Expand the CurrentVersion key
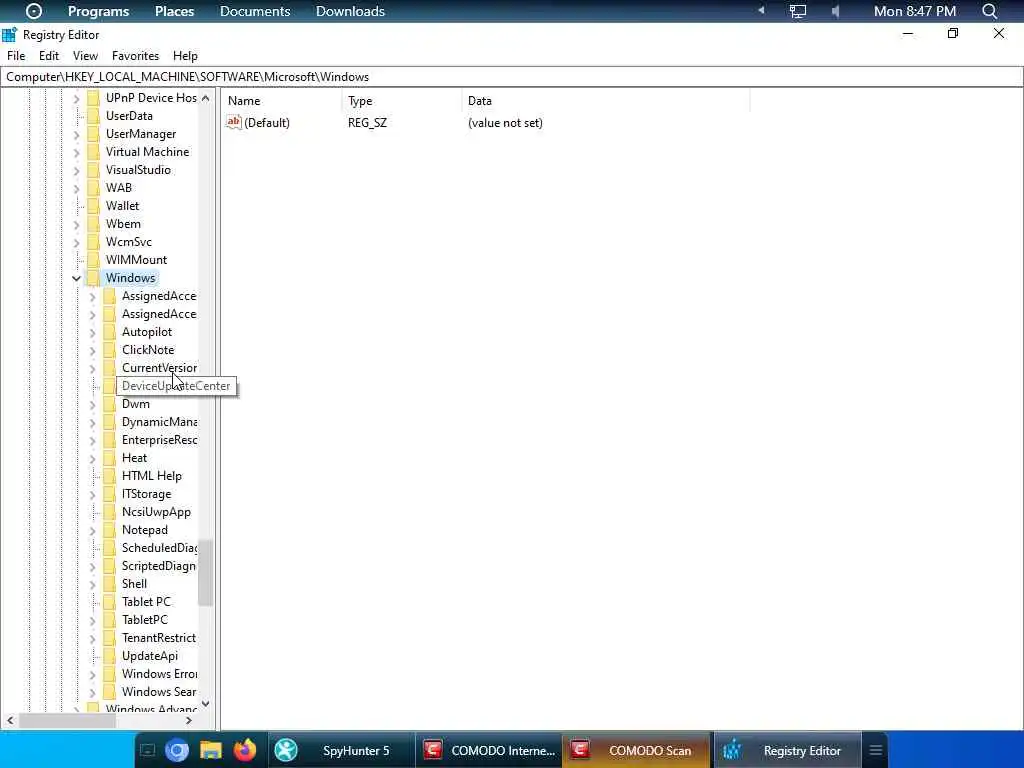Image resolution: width=1024 pixels, height=768 pixels. coord(92,368)
